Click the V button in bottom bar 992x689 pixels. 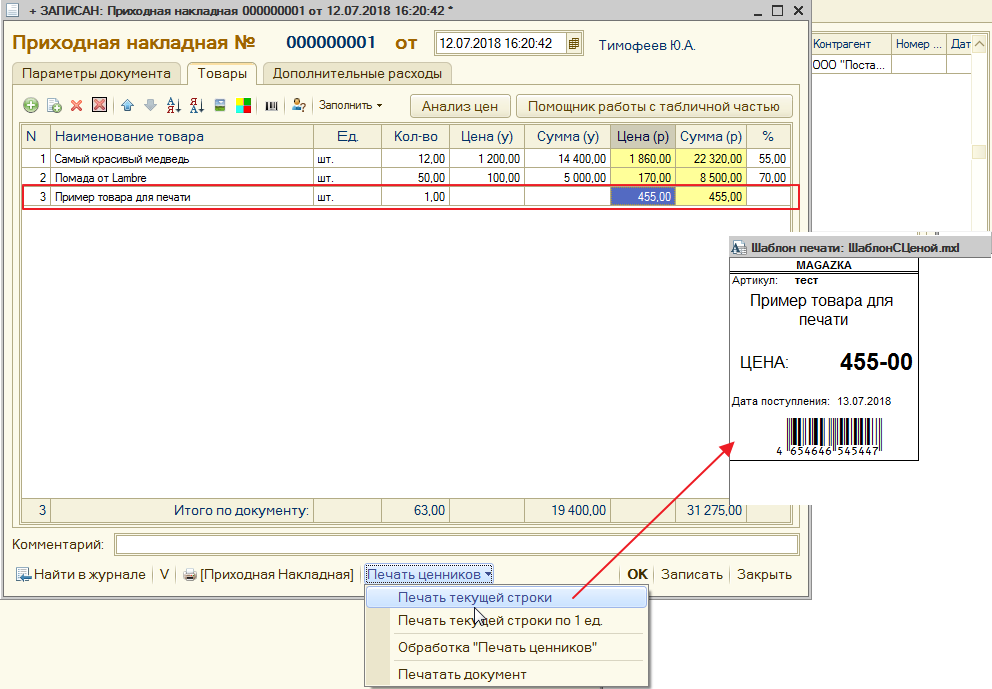pyautogui.click(x=164, y=574)
